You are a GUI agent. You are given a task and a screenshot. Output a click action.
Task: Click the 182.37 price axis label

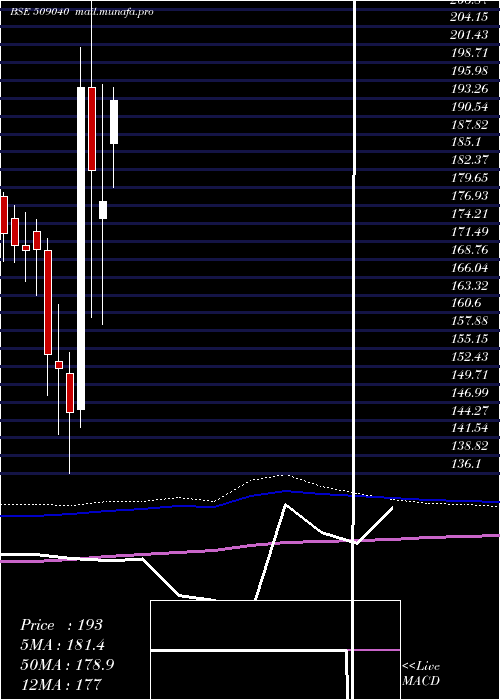[469, 160]
